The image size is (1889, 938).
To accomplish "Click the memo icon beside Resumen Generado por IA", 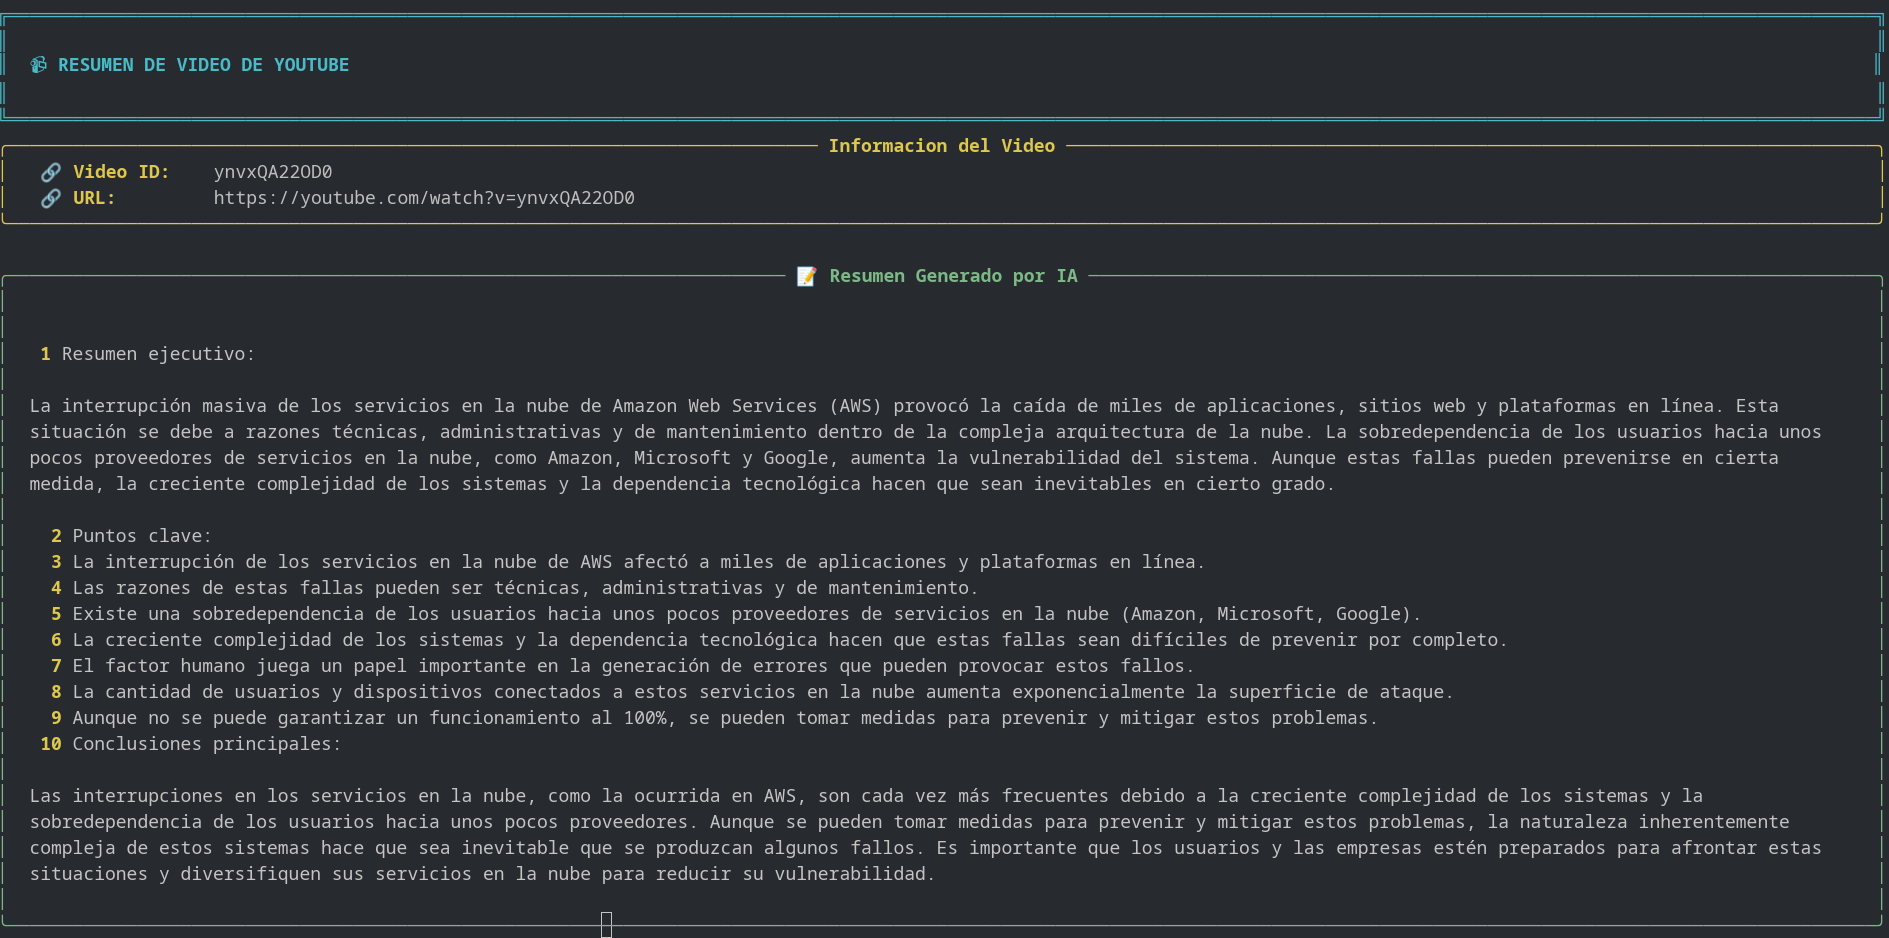I will pyautogui.click(x=806, y=276).
